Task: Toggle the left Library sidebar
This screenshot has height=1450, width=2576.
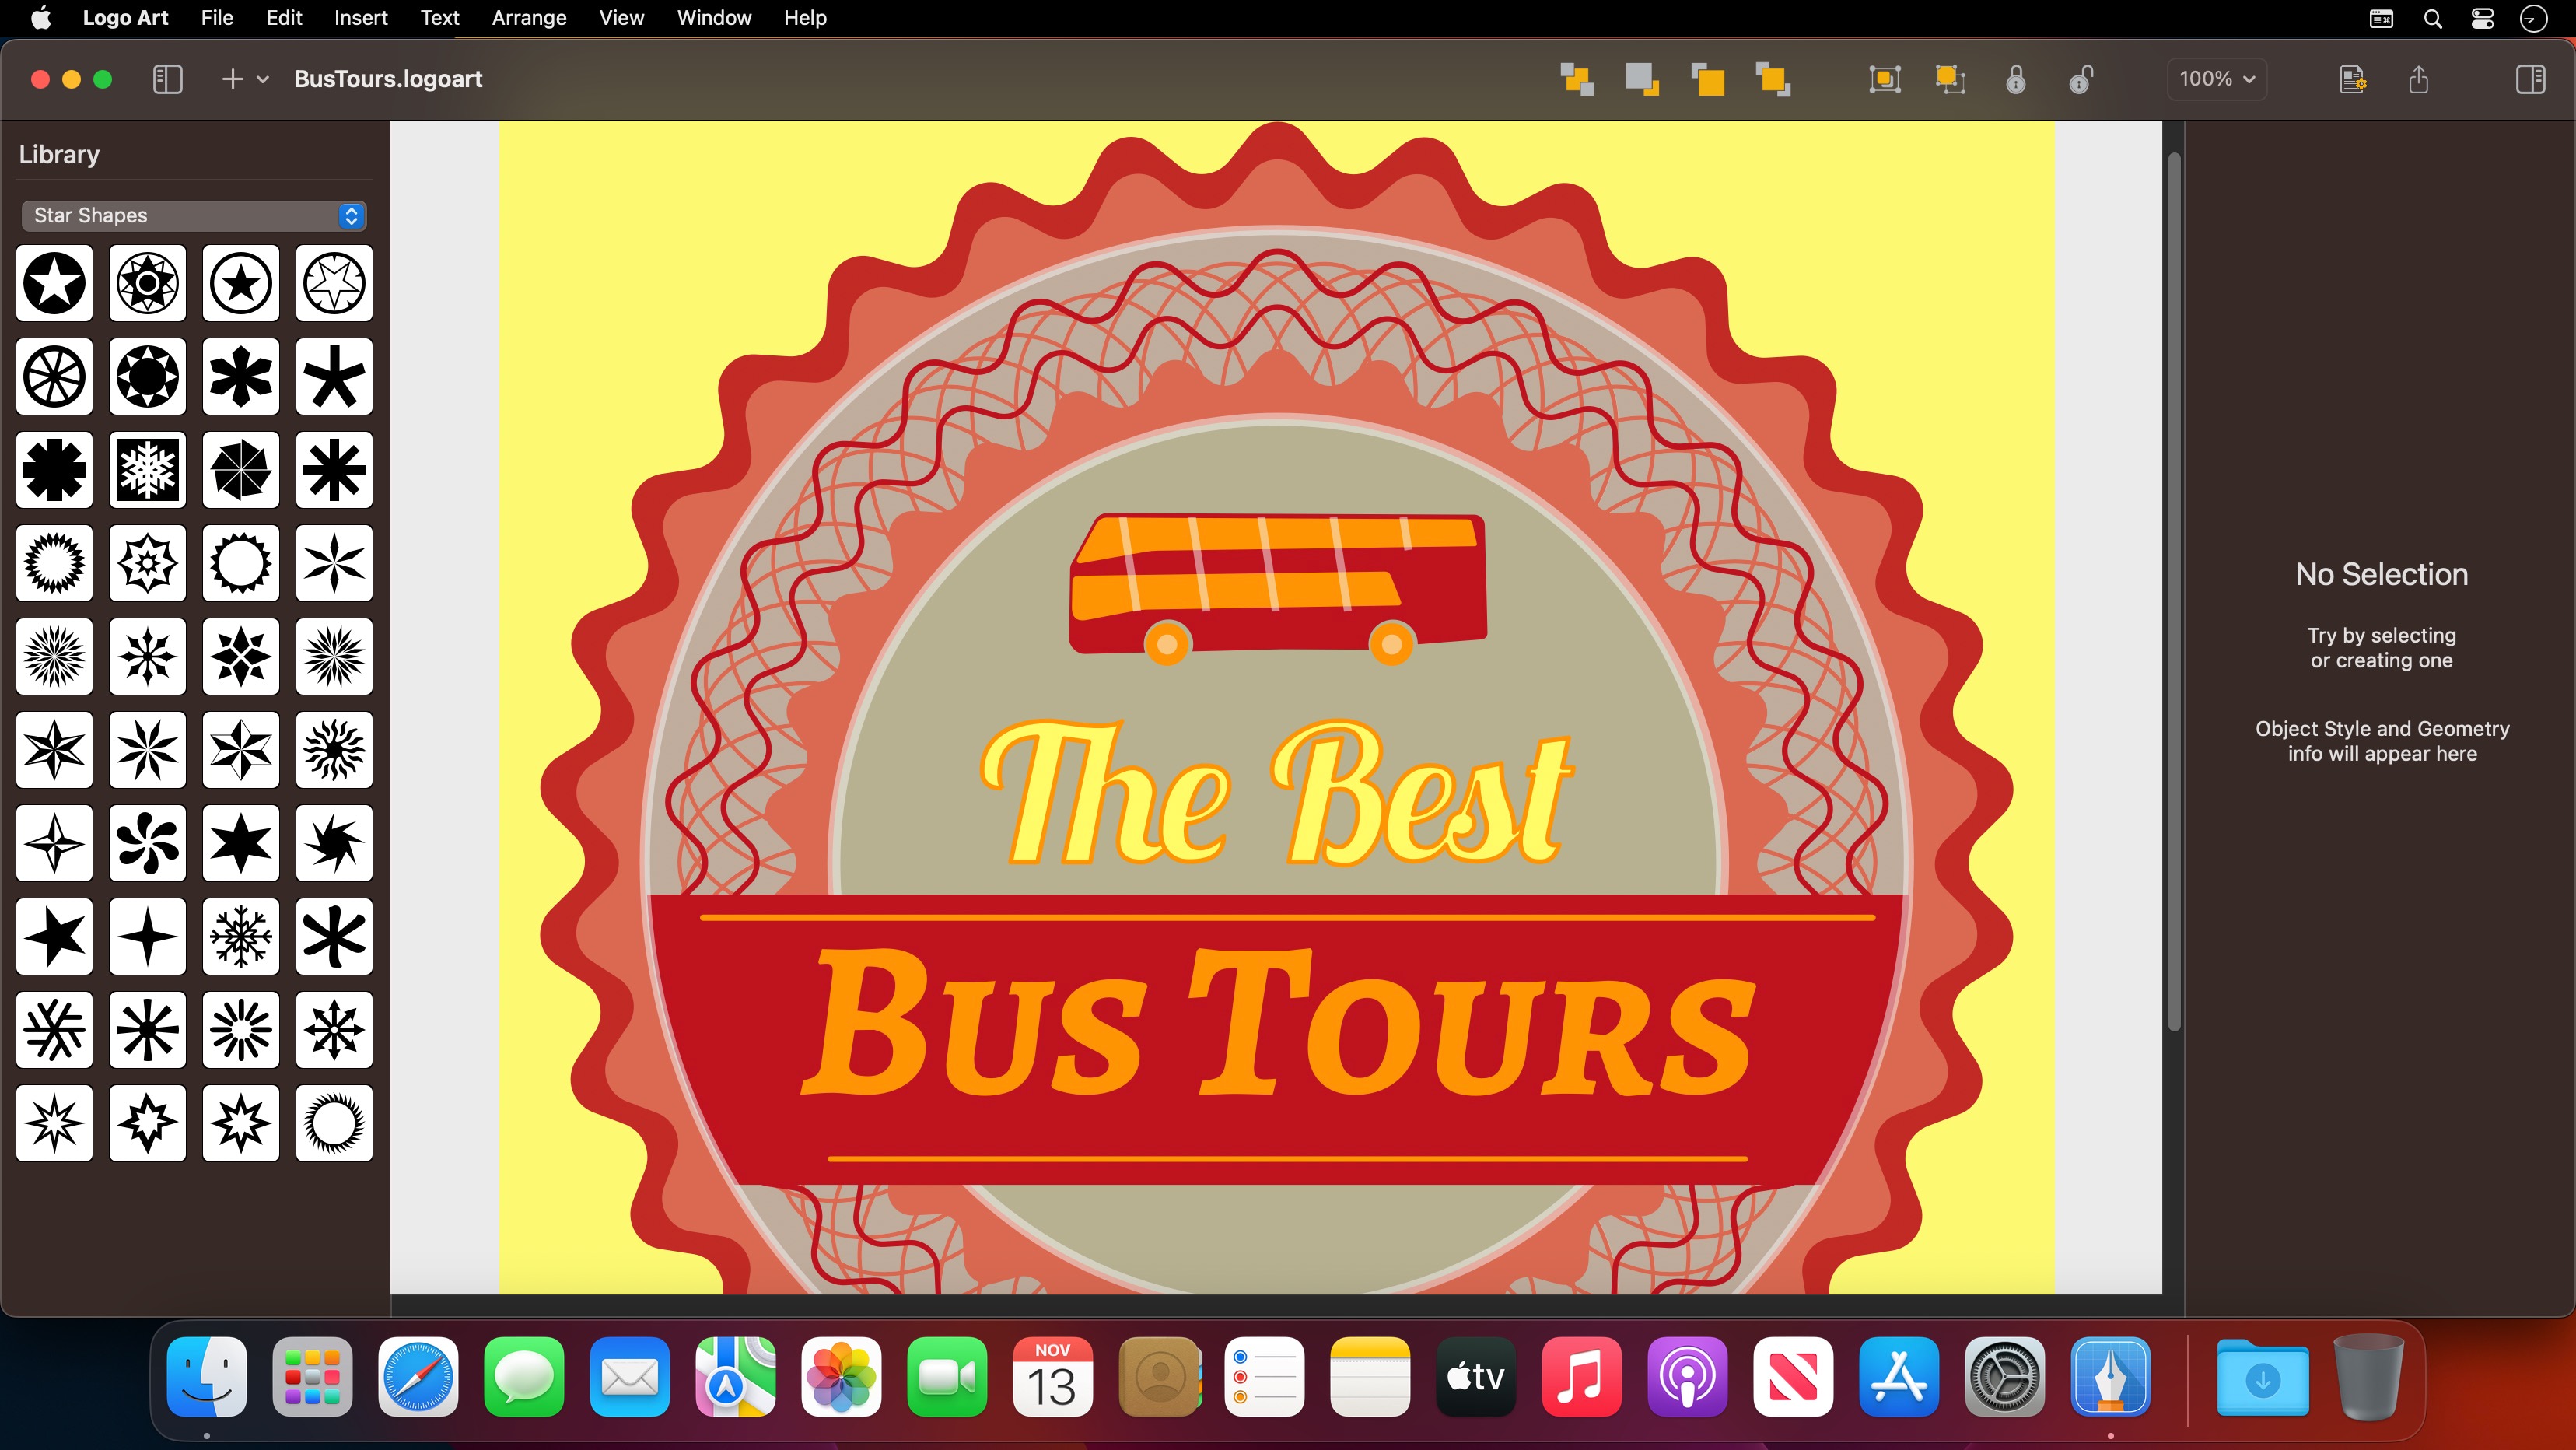Action: point(167,79)
